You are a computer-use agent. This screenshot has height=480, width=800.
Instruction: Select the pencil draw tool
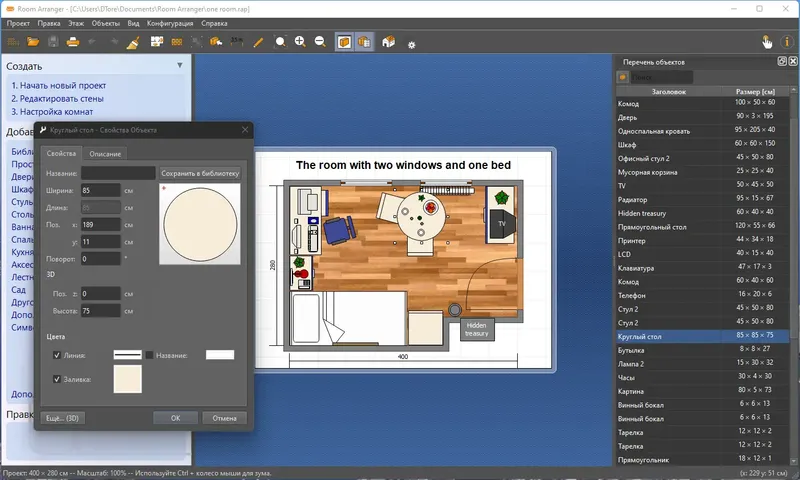tap(258, 42)
